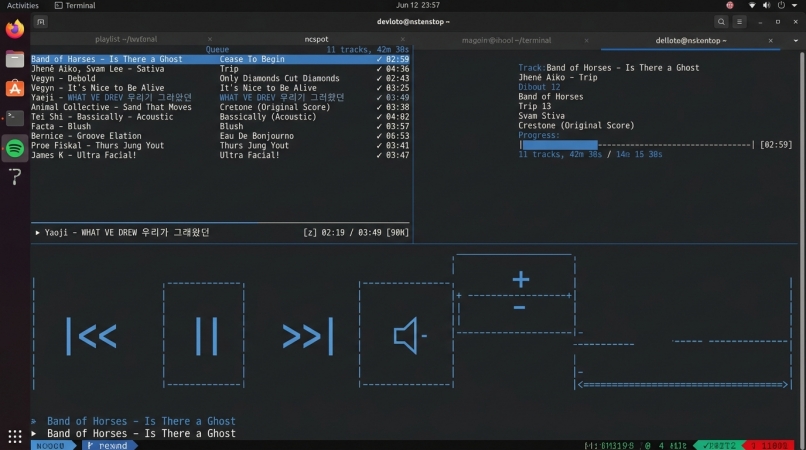Click the red status bar segment

(769, 445)
